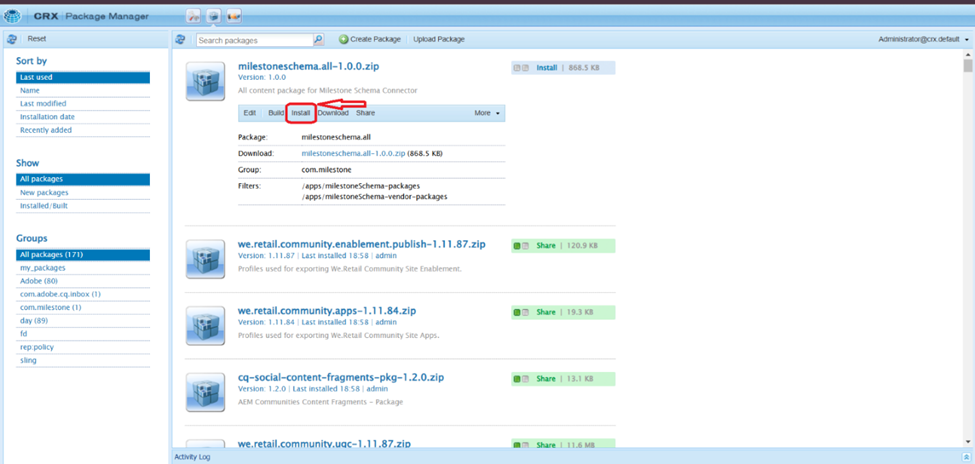This screenshot has height=464, width=975.
Task: Select Adobe (80) group
Action: pyautogui.click(x=83, y=281)
